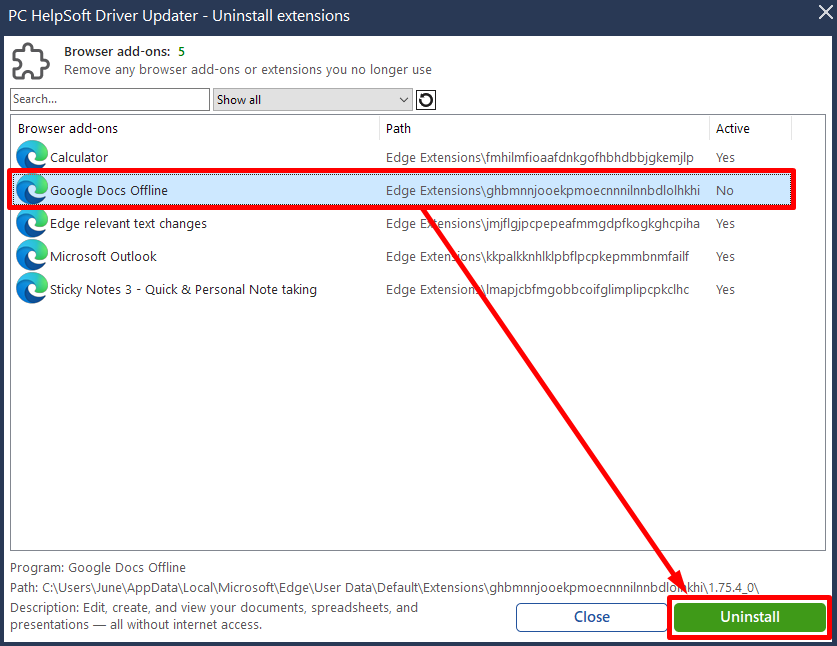Click the full Path detail line at bottom

384,588
